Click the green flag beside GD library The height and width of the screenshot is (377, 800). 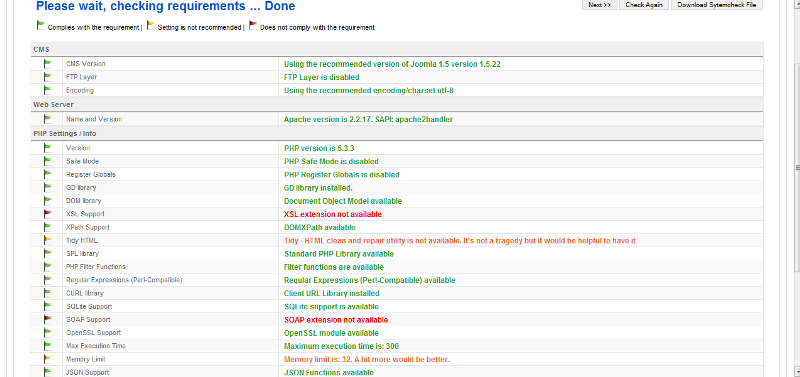tap(48, 188)
